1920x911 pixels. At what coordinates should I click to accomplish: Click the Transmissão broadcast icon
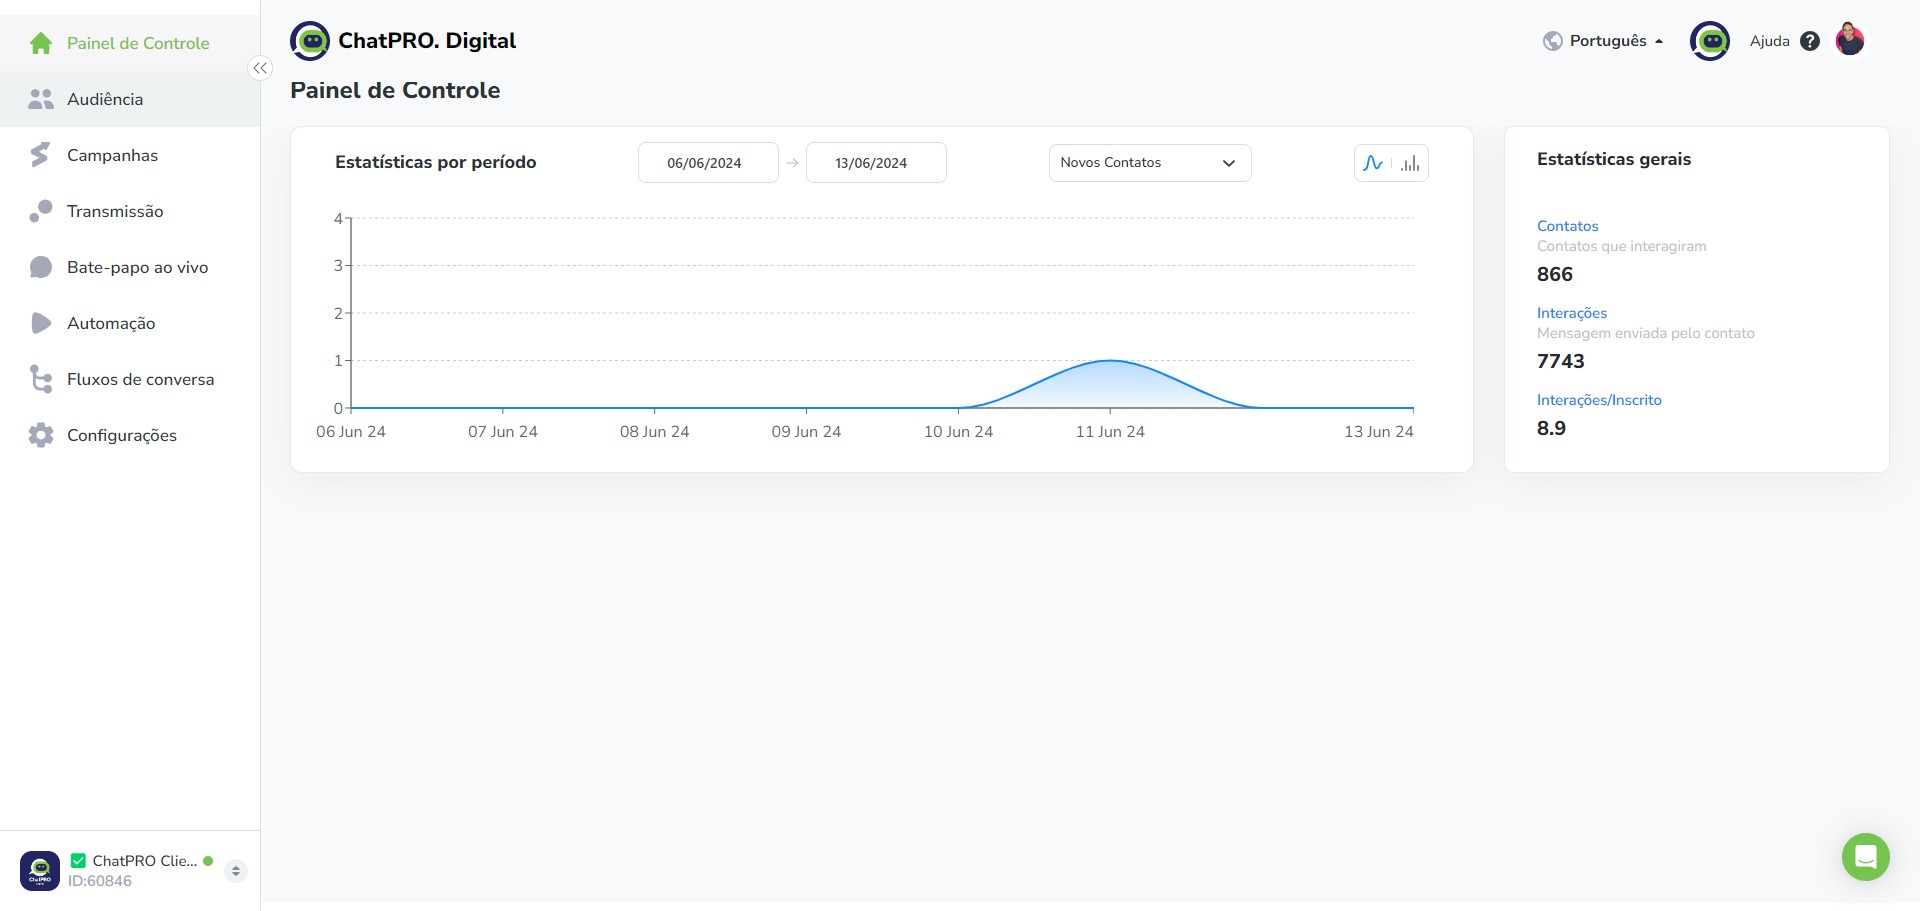tap(41, 211)
